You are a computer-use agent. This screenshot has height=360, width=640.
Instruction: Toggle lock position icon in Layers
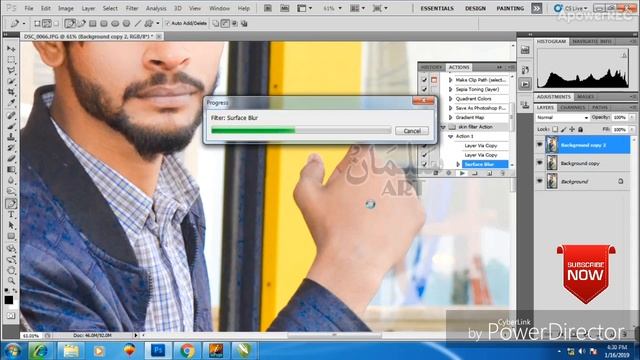tap(572, 129)
